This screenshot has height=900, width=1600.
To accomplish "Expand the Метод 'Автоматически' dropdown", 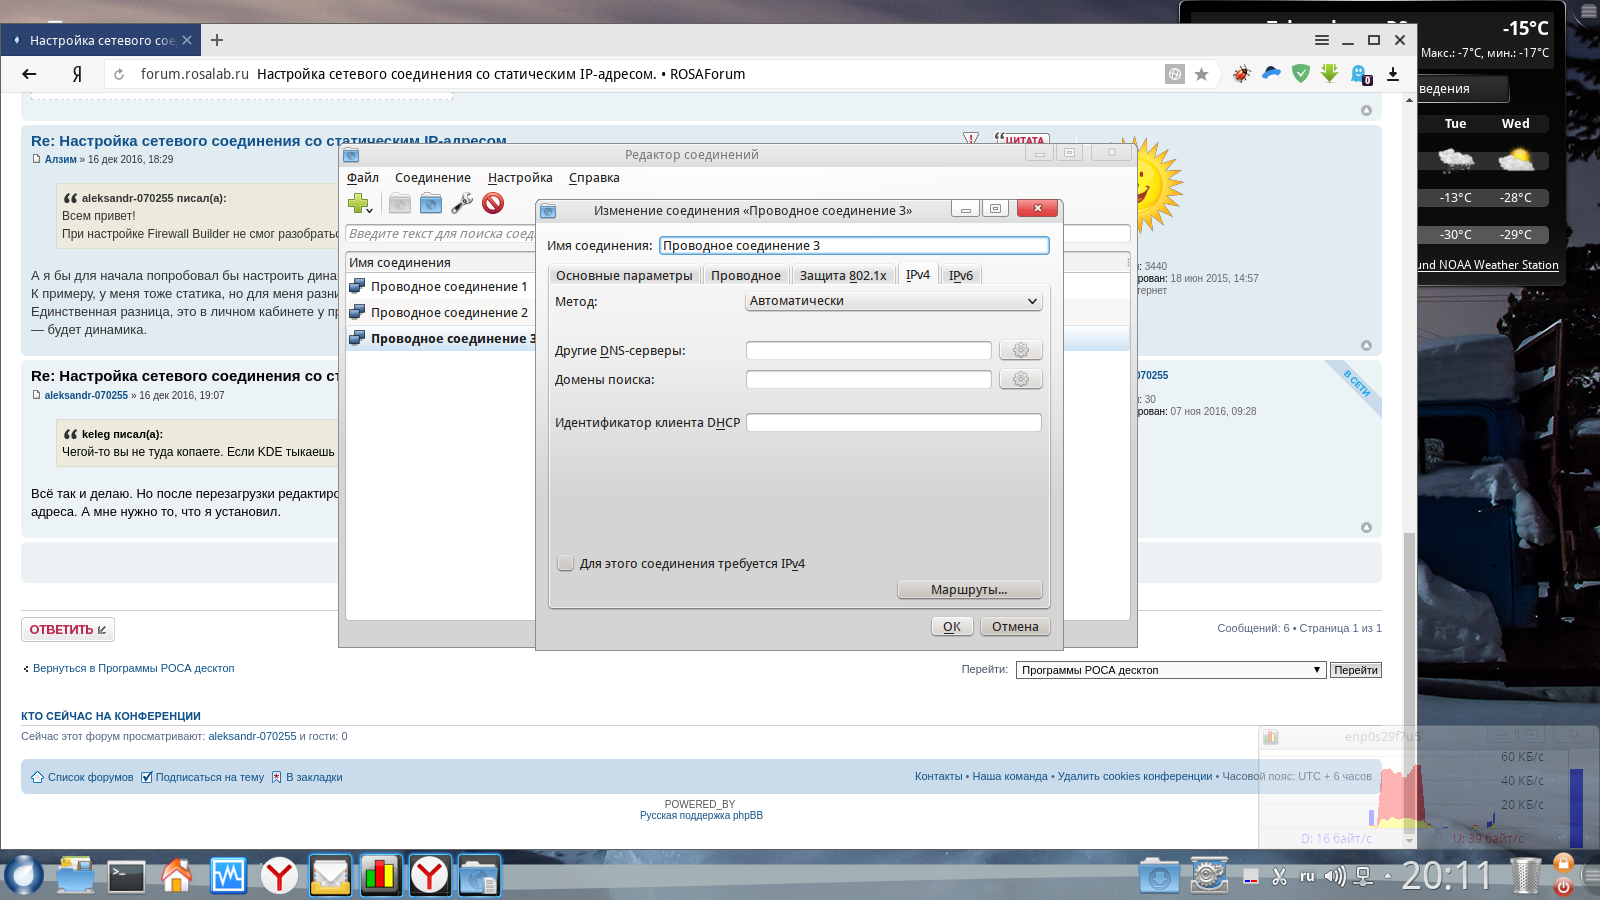I will click(x=894, y=301).
